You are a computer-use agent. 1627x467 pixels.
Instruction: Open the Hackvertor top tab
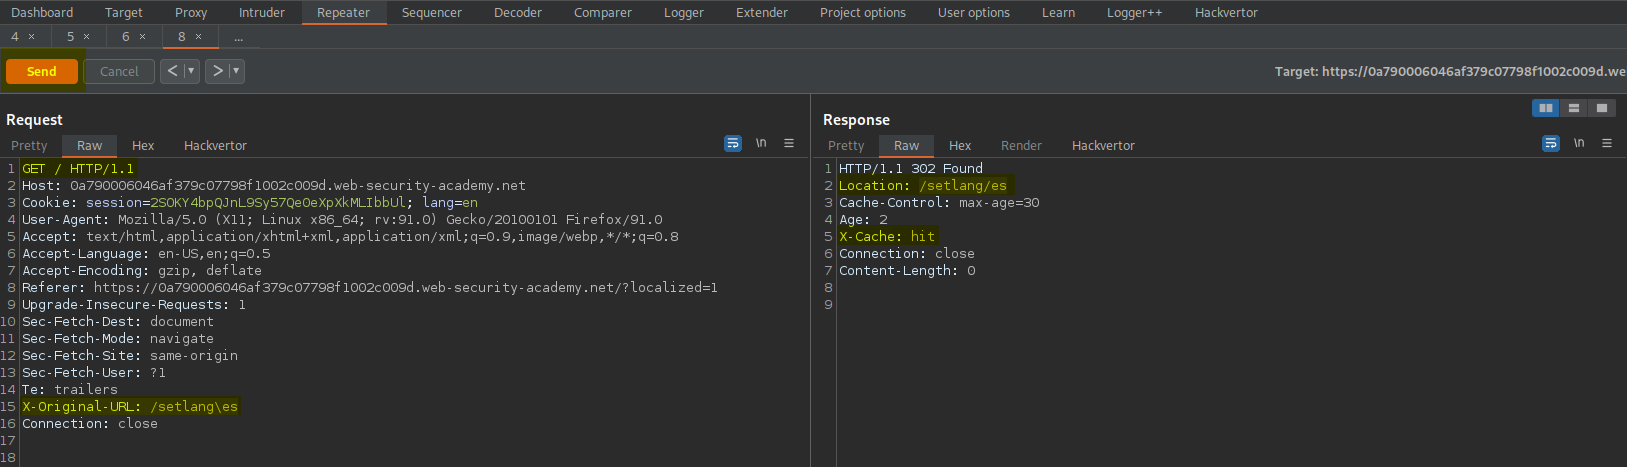(x=1226, y=12)
